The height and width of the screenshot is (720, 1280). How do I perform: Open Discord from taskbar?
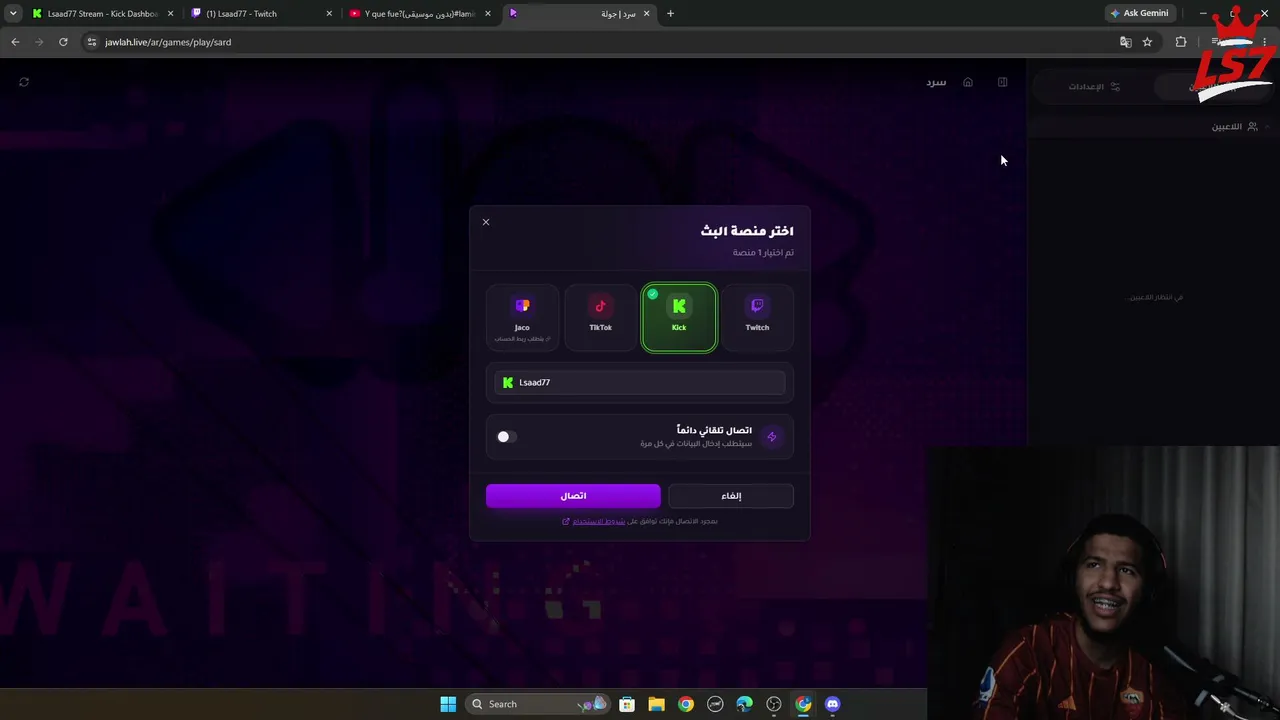[x=833, y=704]
